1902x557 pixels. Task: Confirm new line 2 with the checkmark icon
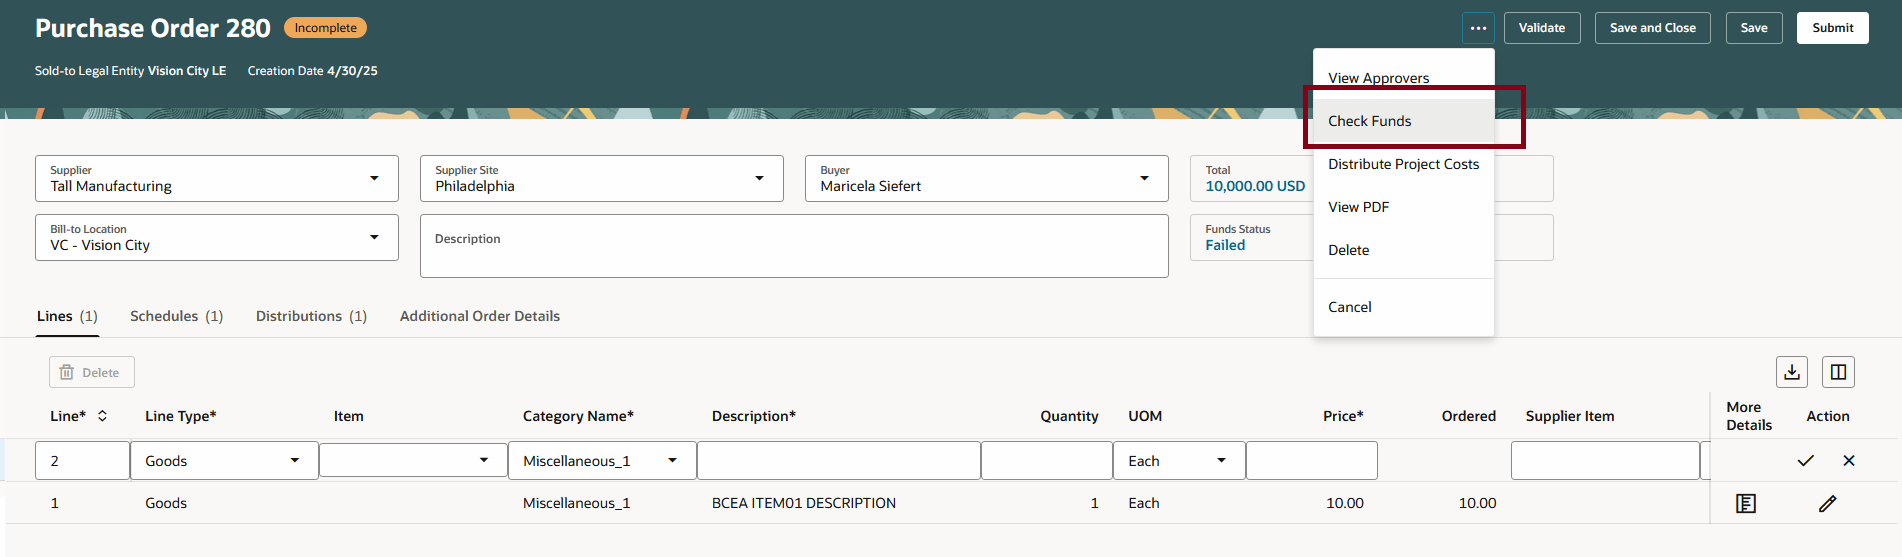point(1805,461)
